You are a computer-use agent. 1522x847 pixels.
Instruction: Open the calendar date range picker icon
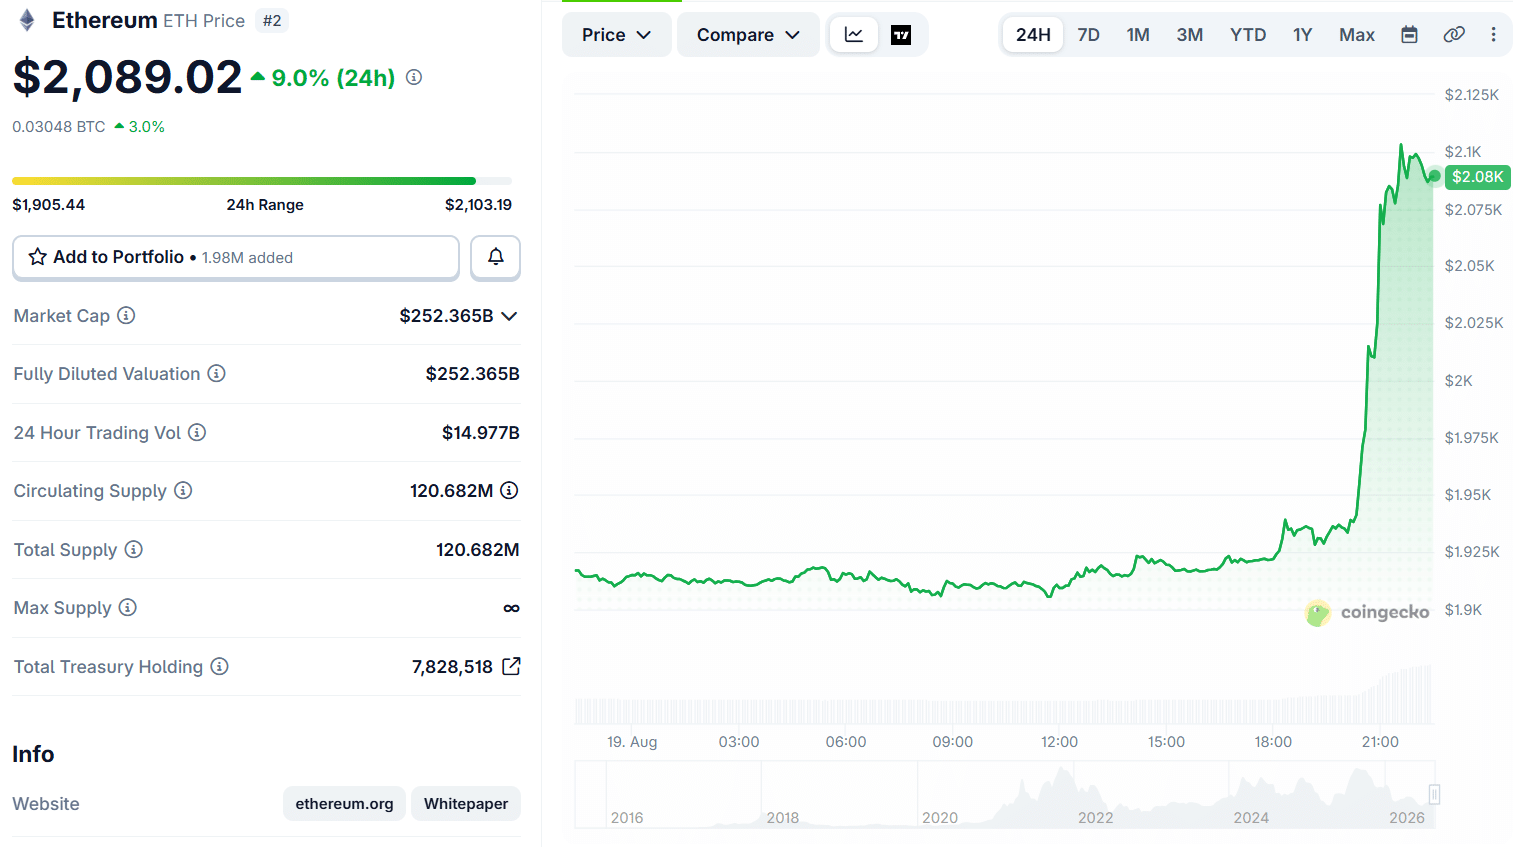tap(1409, 35)
